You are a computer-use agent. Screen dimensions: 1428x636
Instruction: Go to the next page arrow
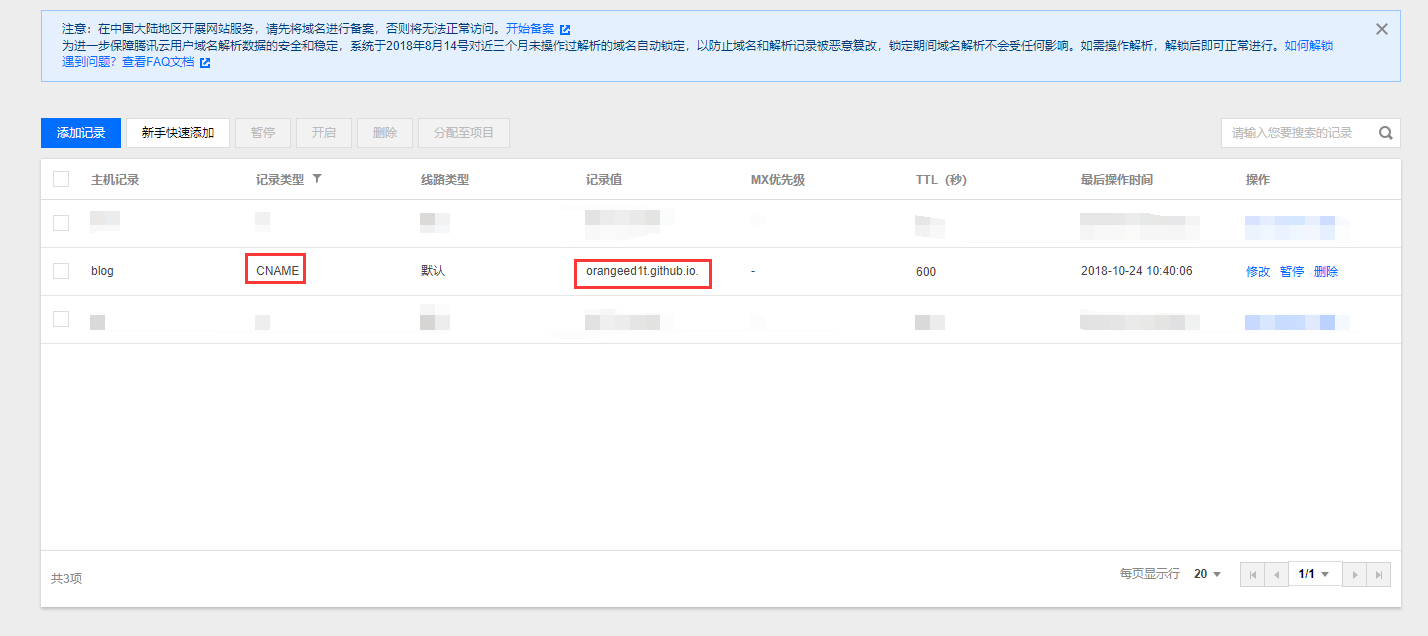click(x=1354, y=574)
